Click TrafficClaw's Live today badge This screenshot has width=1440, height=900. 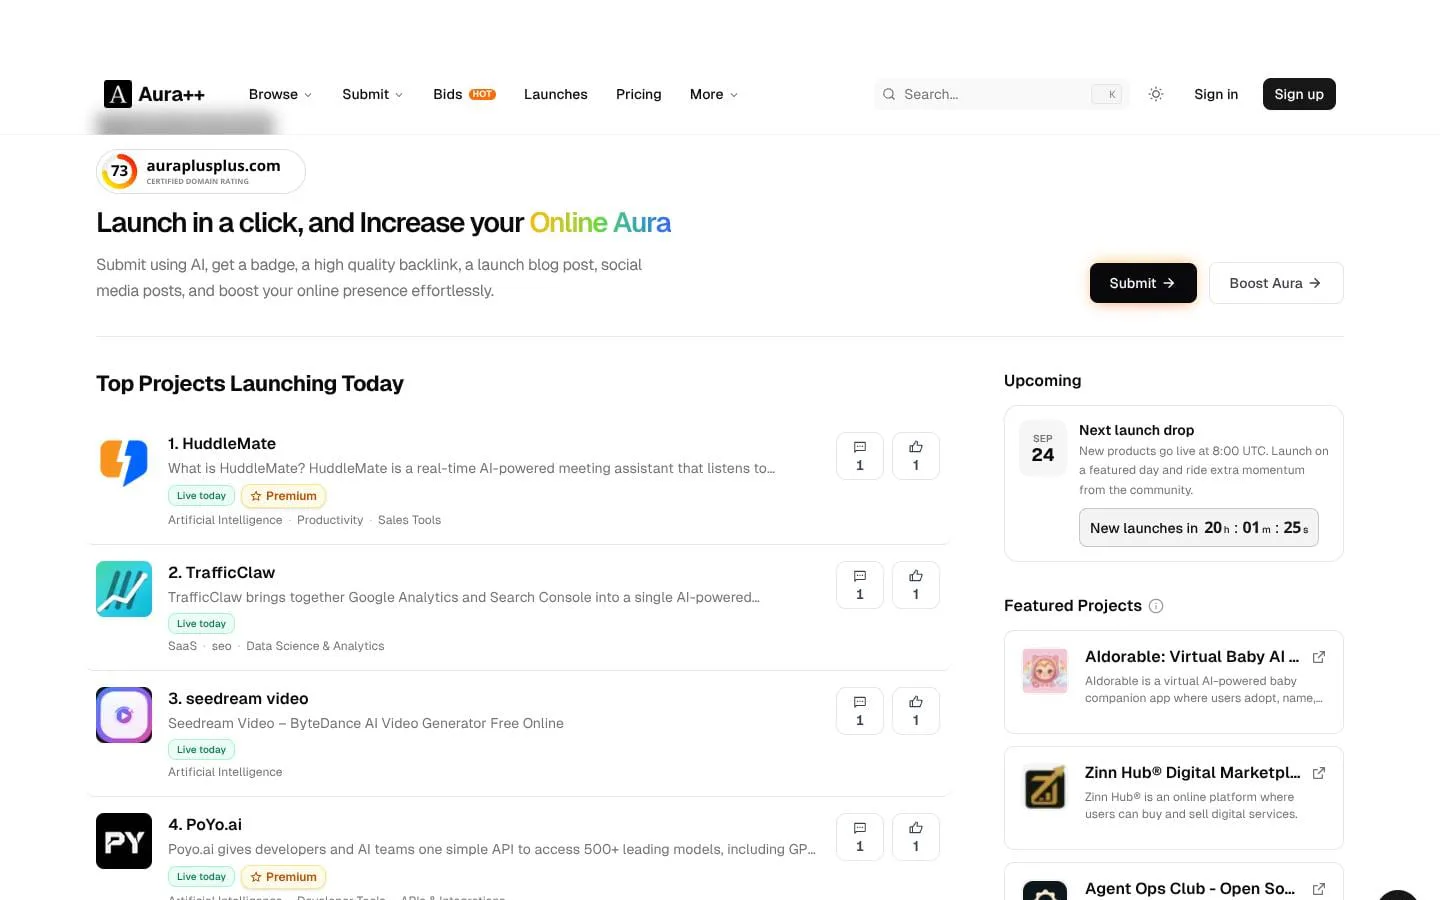tap(201, 624)
